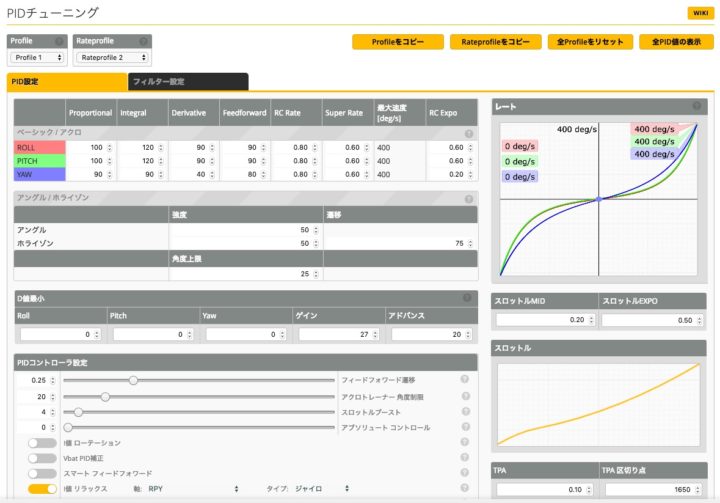Click the フィードフォワード遷移 slider handle

(133, 380)
